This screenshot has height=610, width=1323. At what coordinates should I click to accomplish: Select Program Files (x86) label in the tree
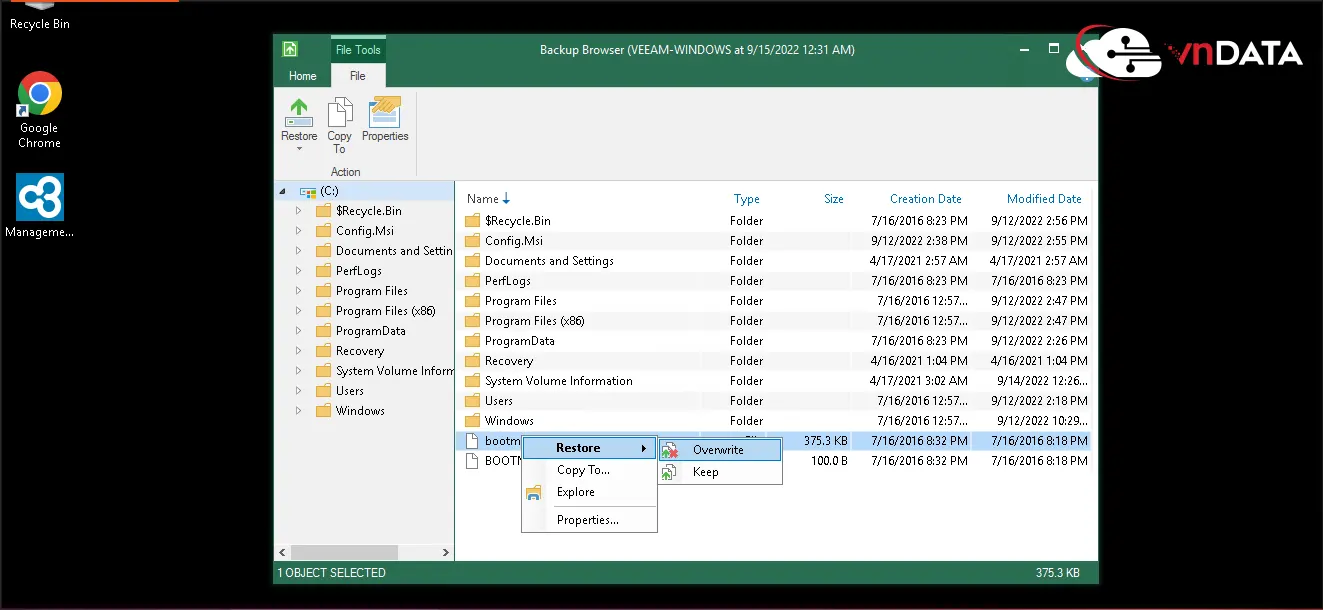[386, 311]
